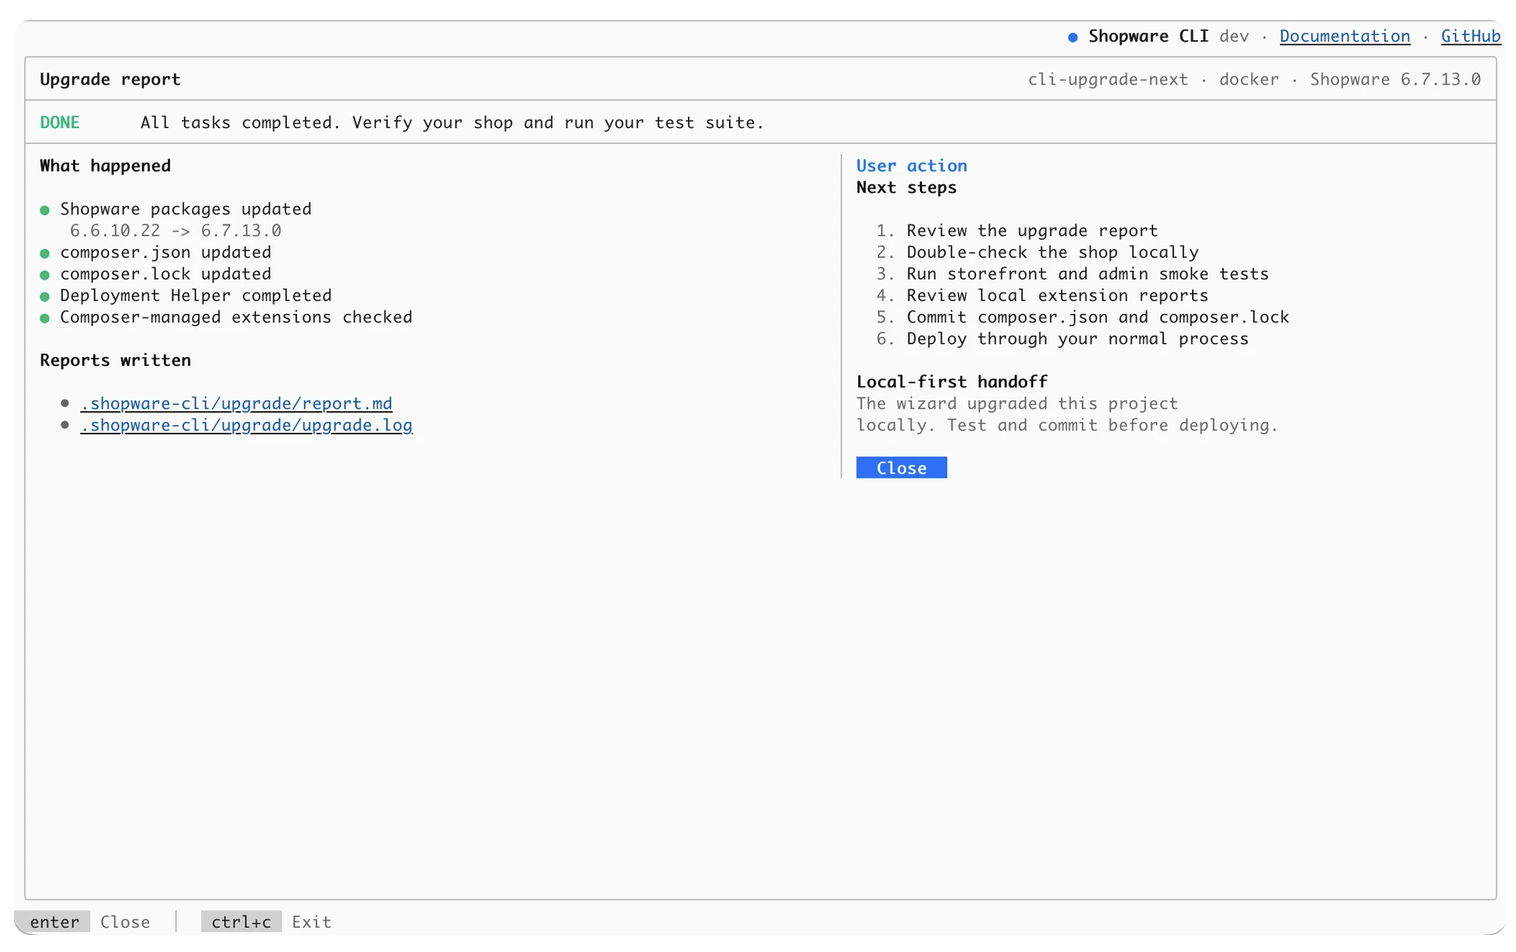The height and width of the screenshot is (952, 1516).
Task: Click the 'Close' label in footer
Action: (x=125, y=922)
